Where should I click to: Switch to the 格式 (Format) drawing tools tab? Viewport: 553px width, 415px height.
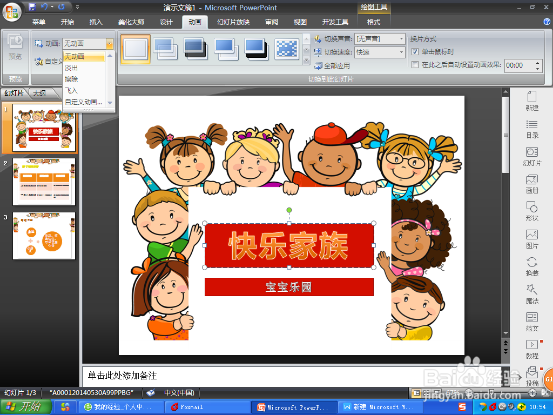[373, 22]
